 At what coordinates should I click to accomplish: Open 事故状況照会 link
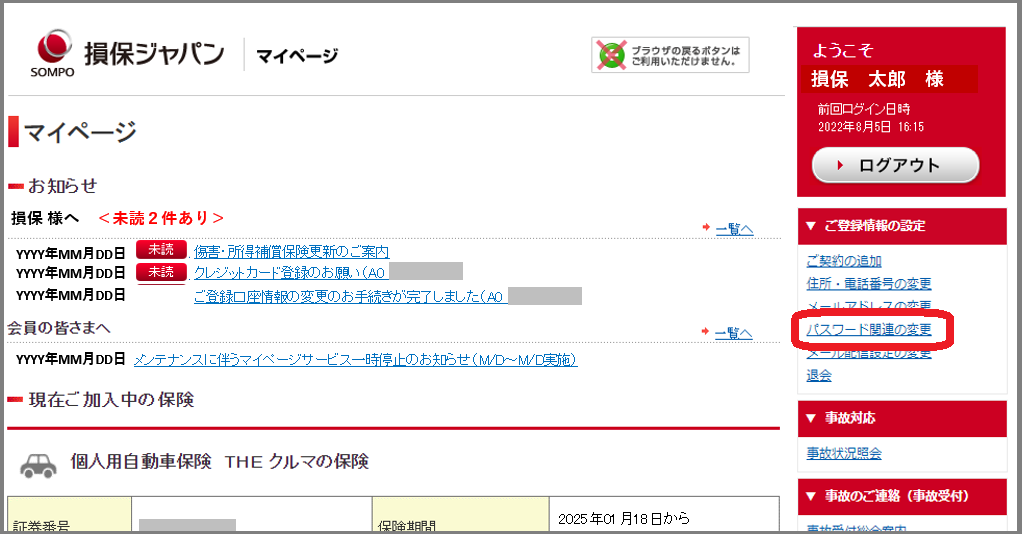coord(844,453)
